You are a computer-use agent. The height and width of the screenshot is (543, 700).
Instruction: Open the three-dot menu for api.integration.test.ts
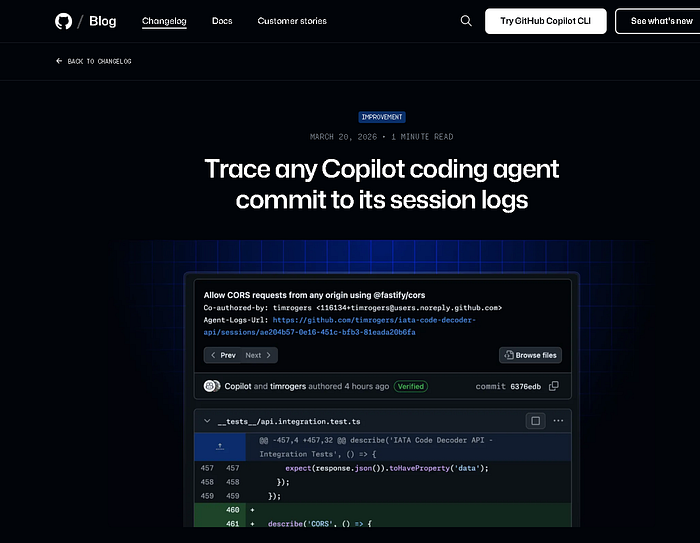558,421
